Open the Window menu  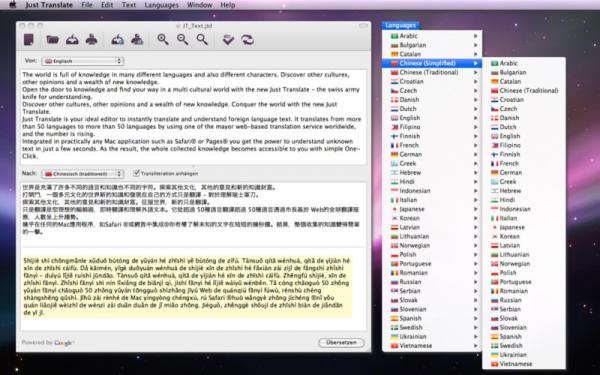pos(199,5)
